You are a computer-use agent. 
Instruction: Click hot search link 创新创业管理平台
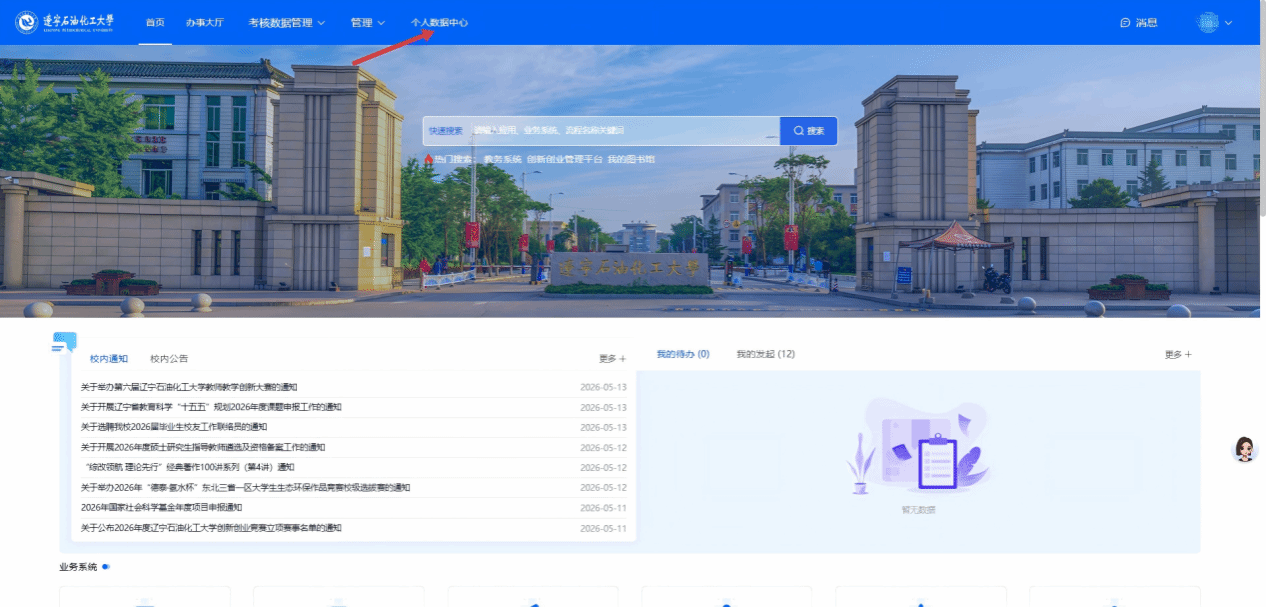click(565, 159)
